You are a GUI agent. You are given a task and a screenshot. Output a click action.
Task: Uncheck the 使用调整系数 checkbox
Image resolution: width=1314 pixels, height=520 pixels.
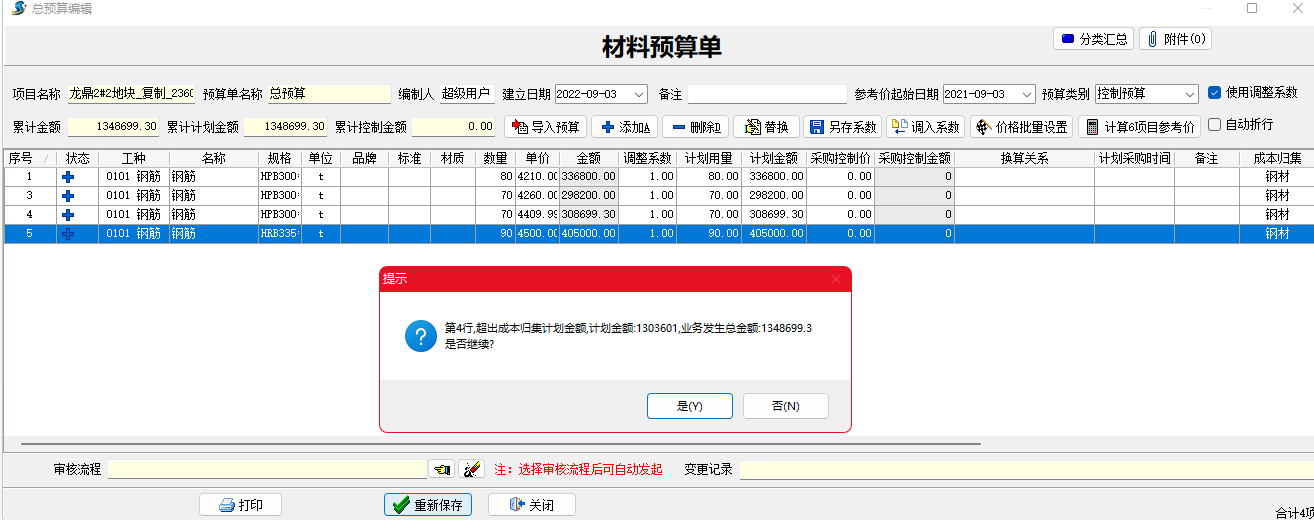coord(1214,93)
